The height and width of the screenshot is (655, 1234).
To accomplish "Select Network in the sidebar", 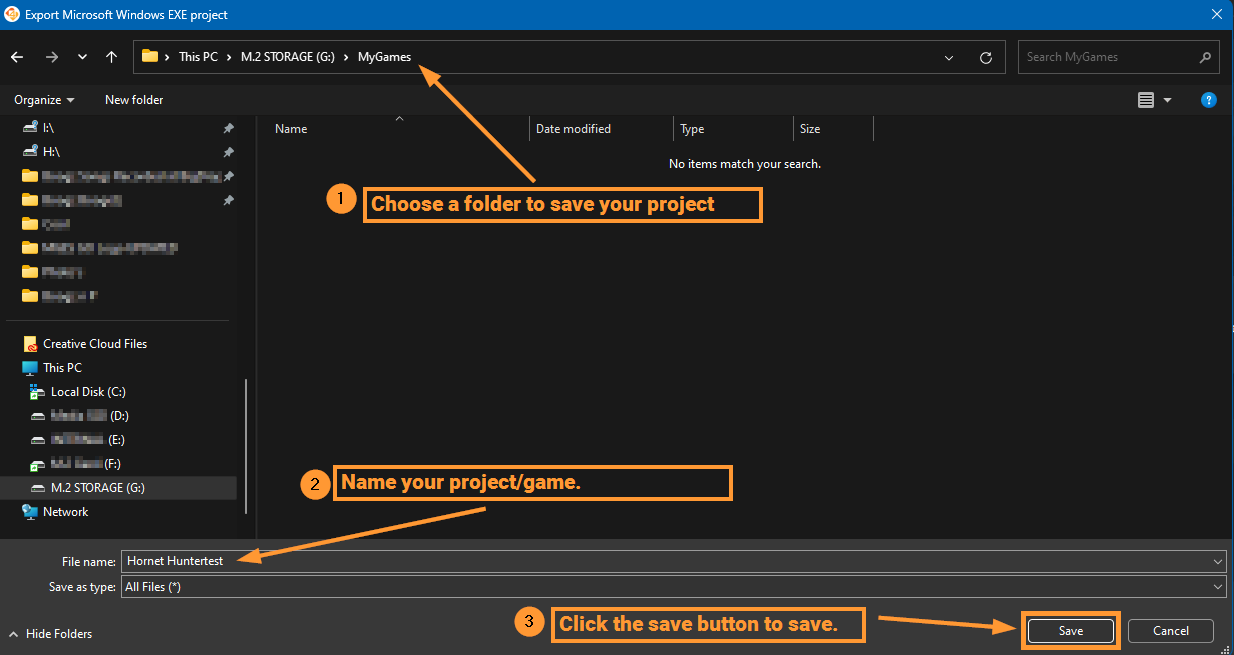I will pyautogui.click(x=65, y=511).
